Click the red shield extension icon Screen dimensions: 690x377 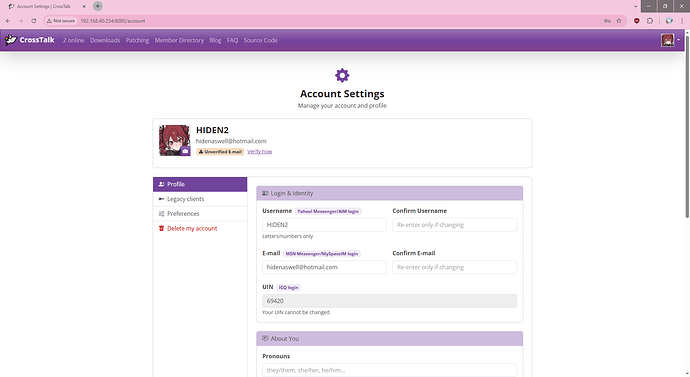pos(636,21)
